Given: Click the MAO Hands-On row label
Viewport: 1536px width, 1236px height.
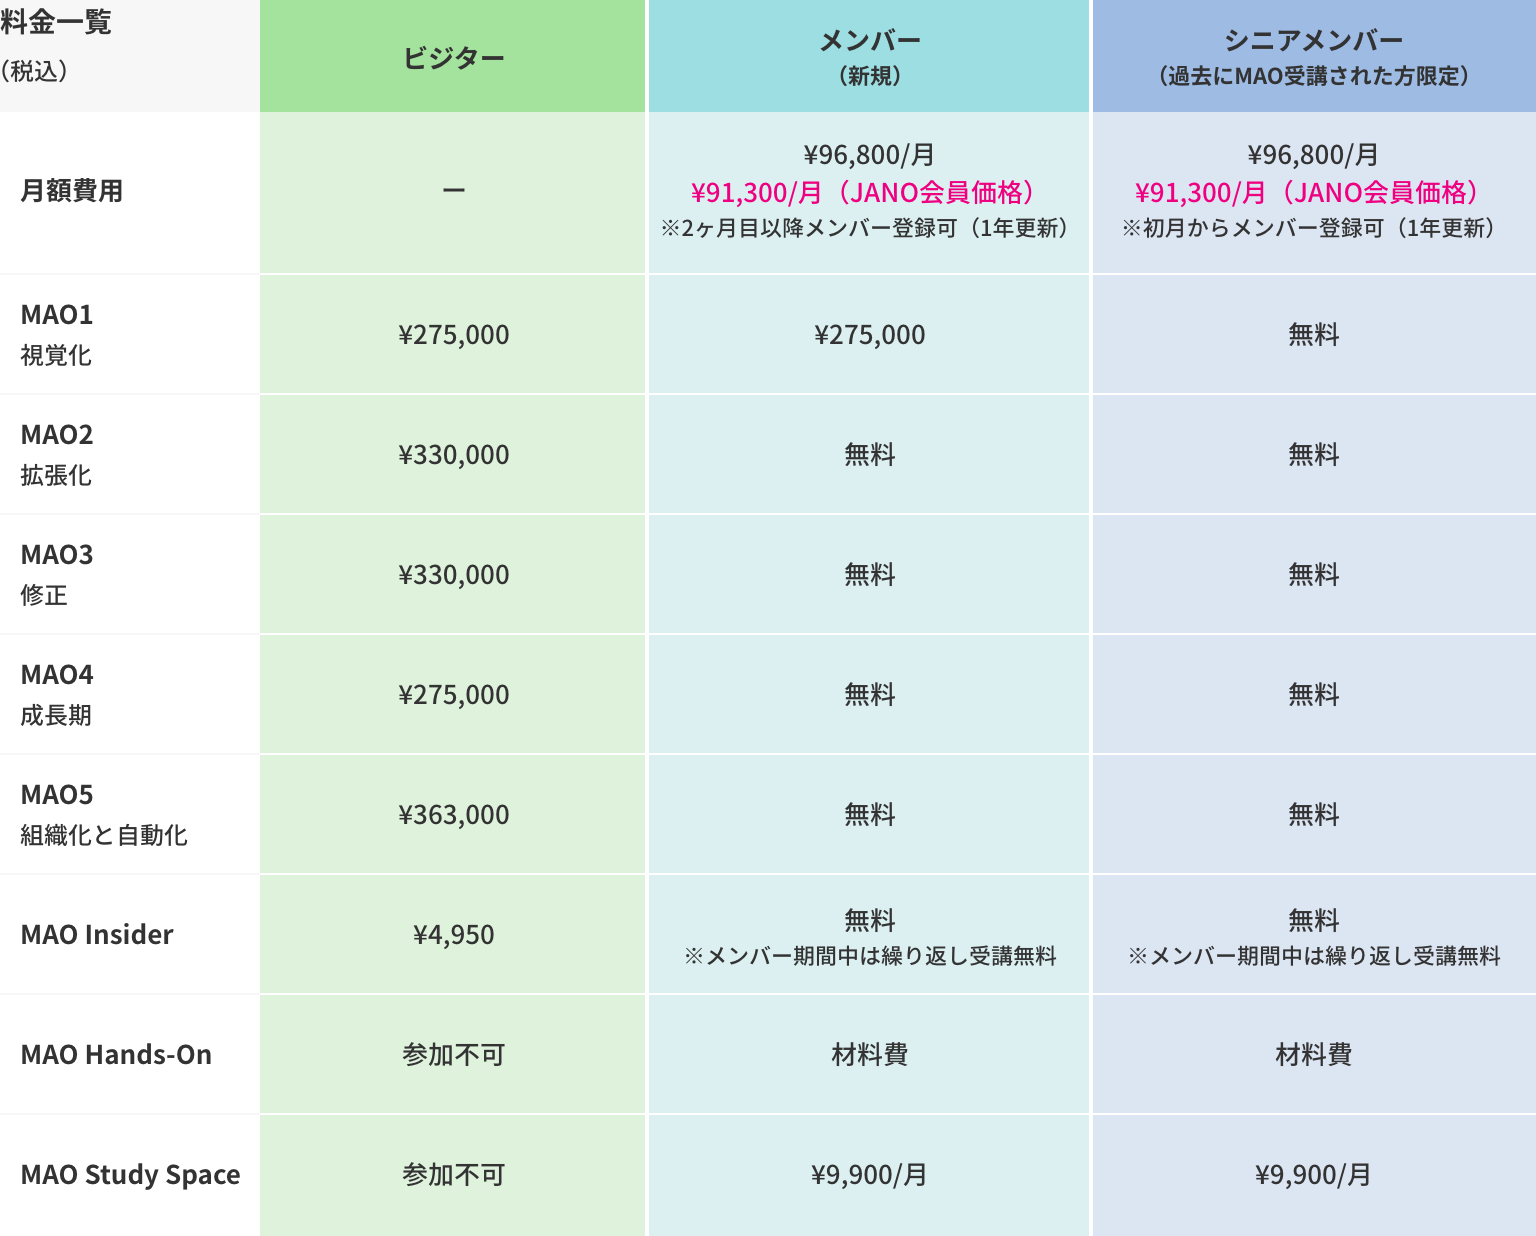Looking at the screenshot, I should pyautogui.click(x=116, y=1054).
